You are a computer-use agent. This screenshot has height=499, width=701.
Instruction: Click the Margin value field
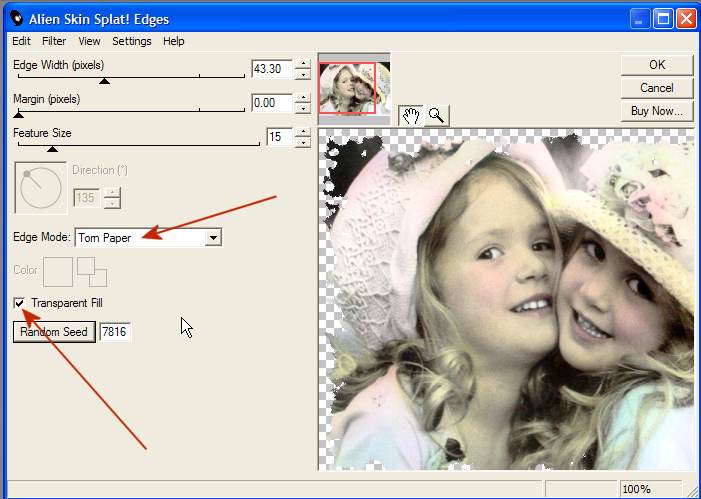[x=272, y=103]
